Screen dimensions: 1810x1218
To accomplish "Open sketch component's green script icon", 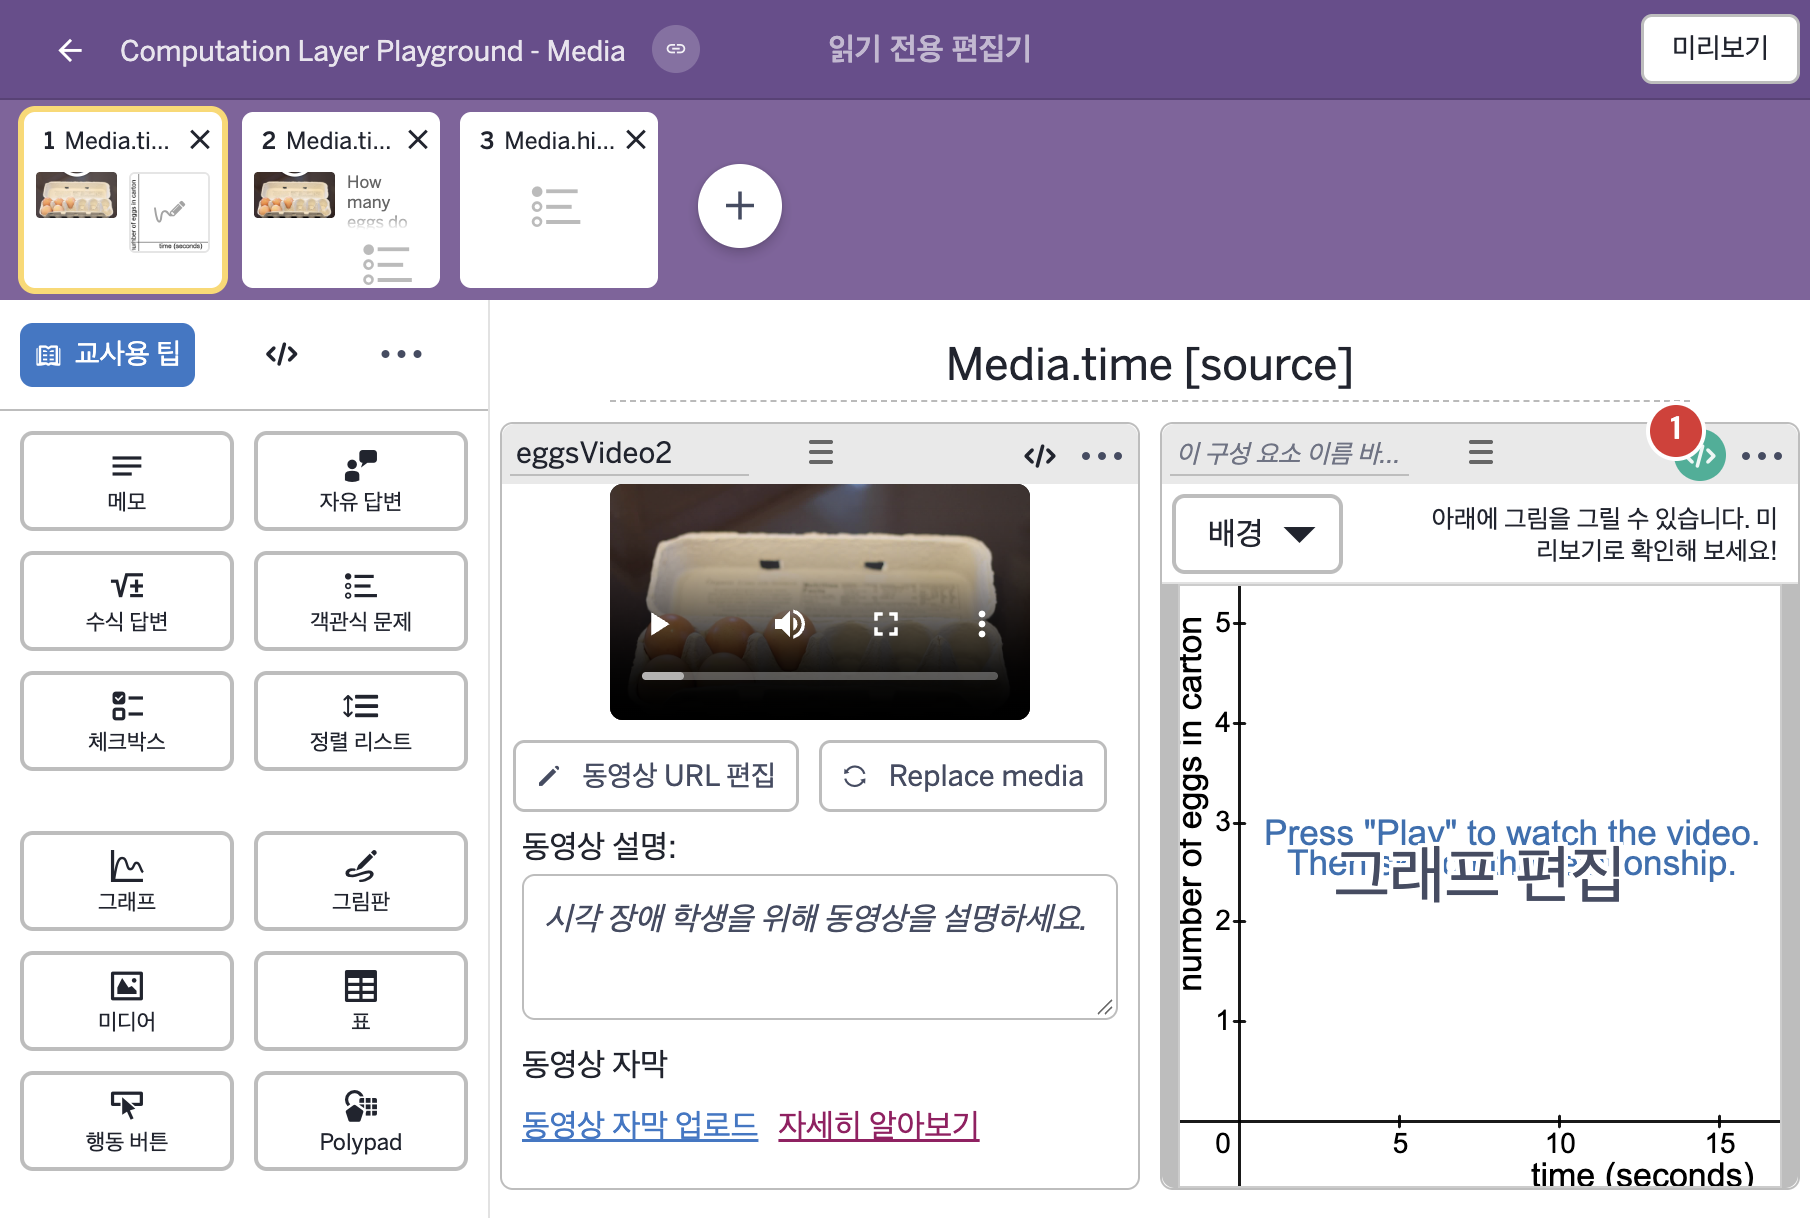I will coord(1700,456).
